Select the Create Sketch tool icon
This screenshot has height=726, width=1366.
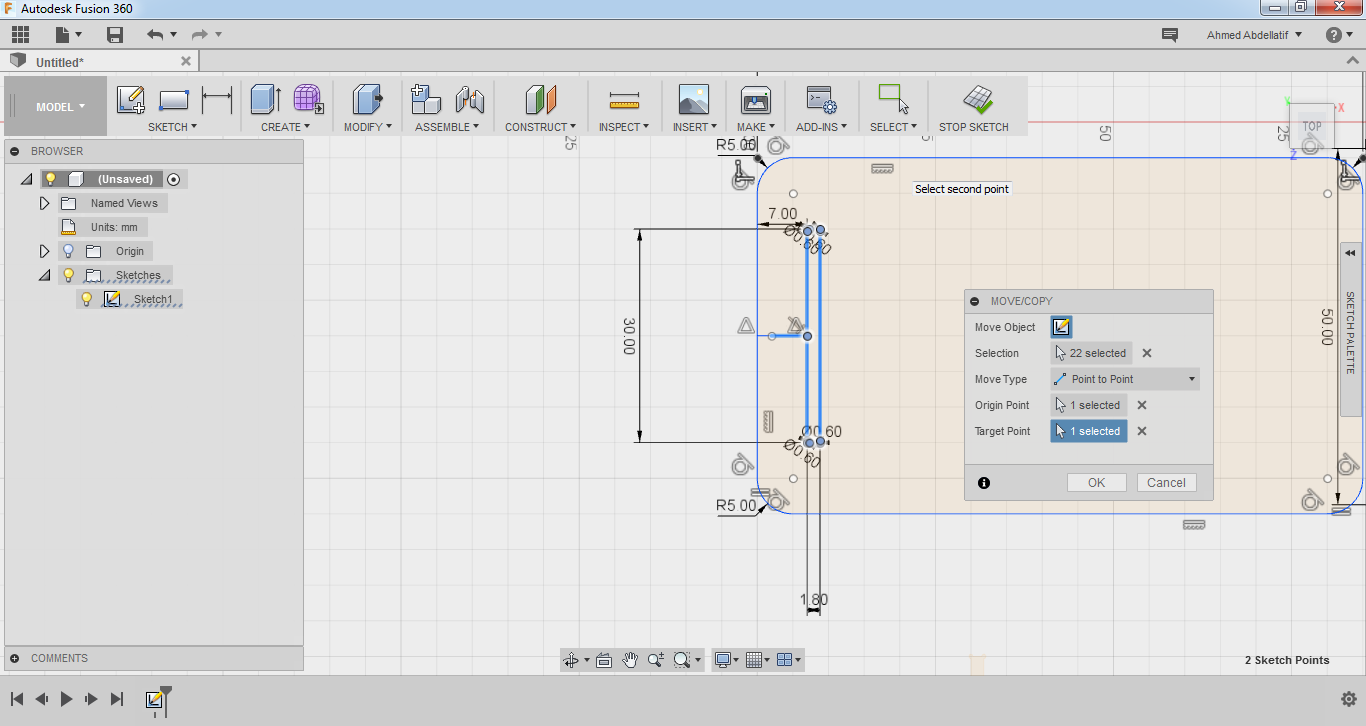[131, 99]
